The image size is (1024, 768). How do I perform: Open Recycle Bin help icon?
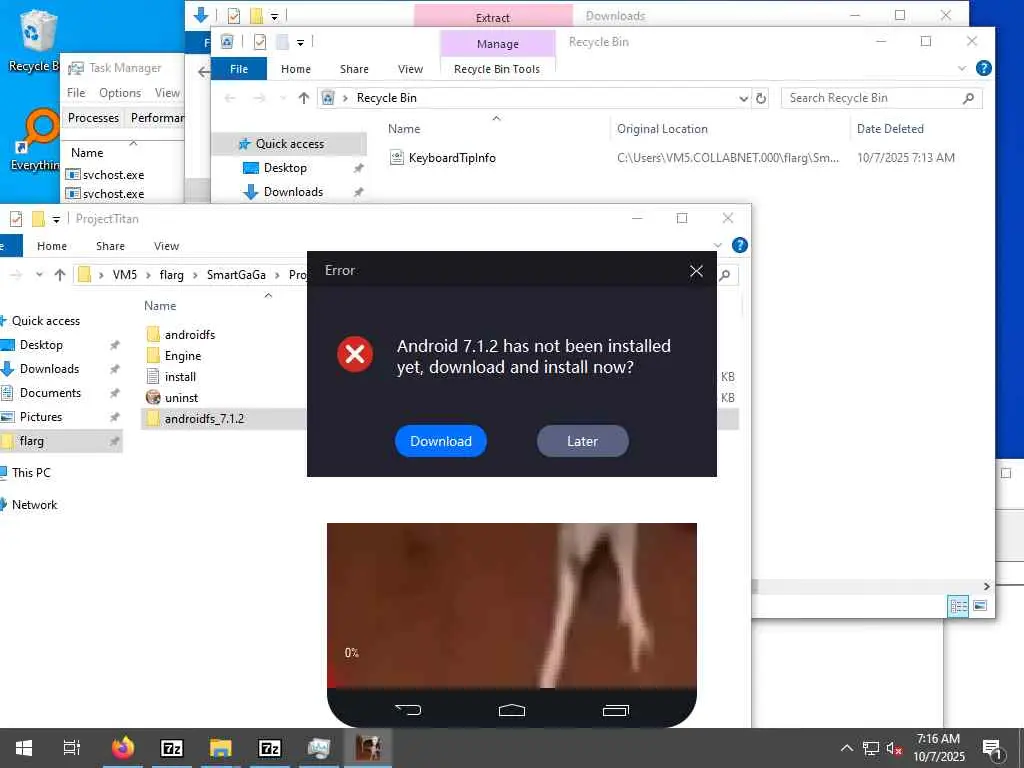[984, 68]
